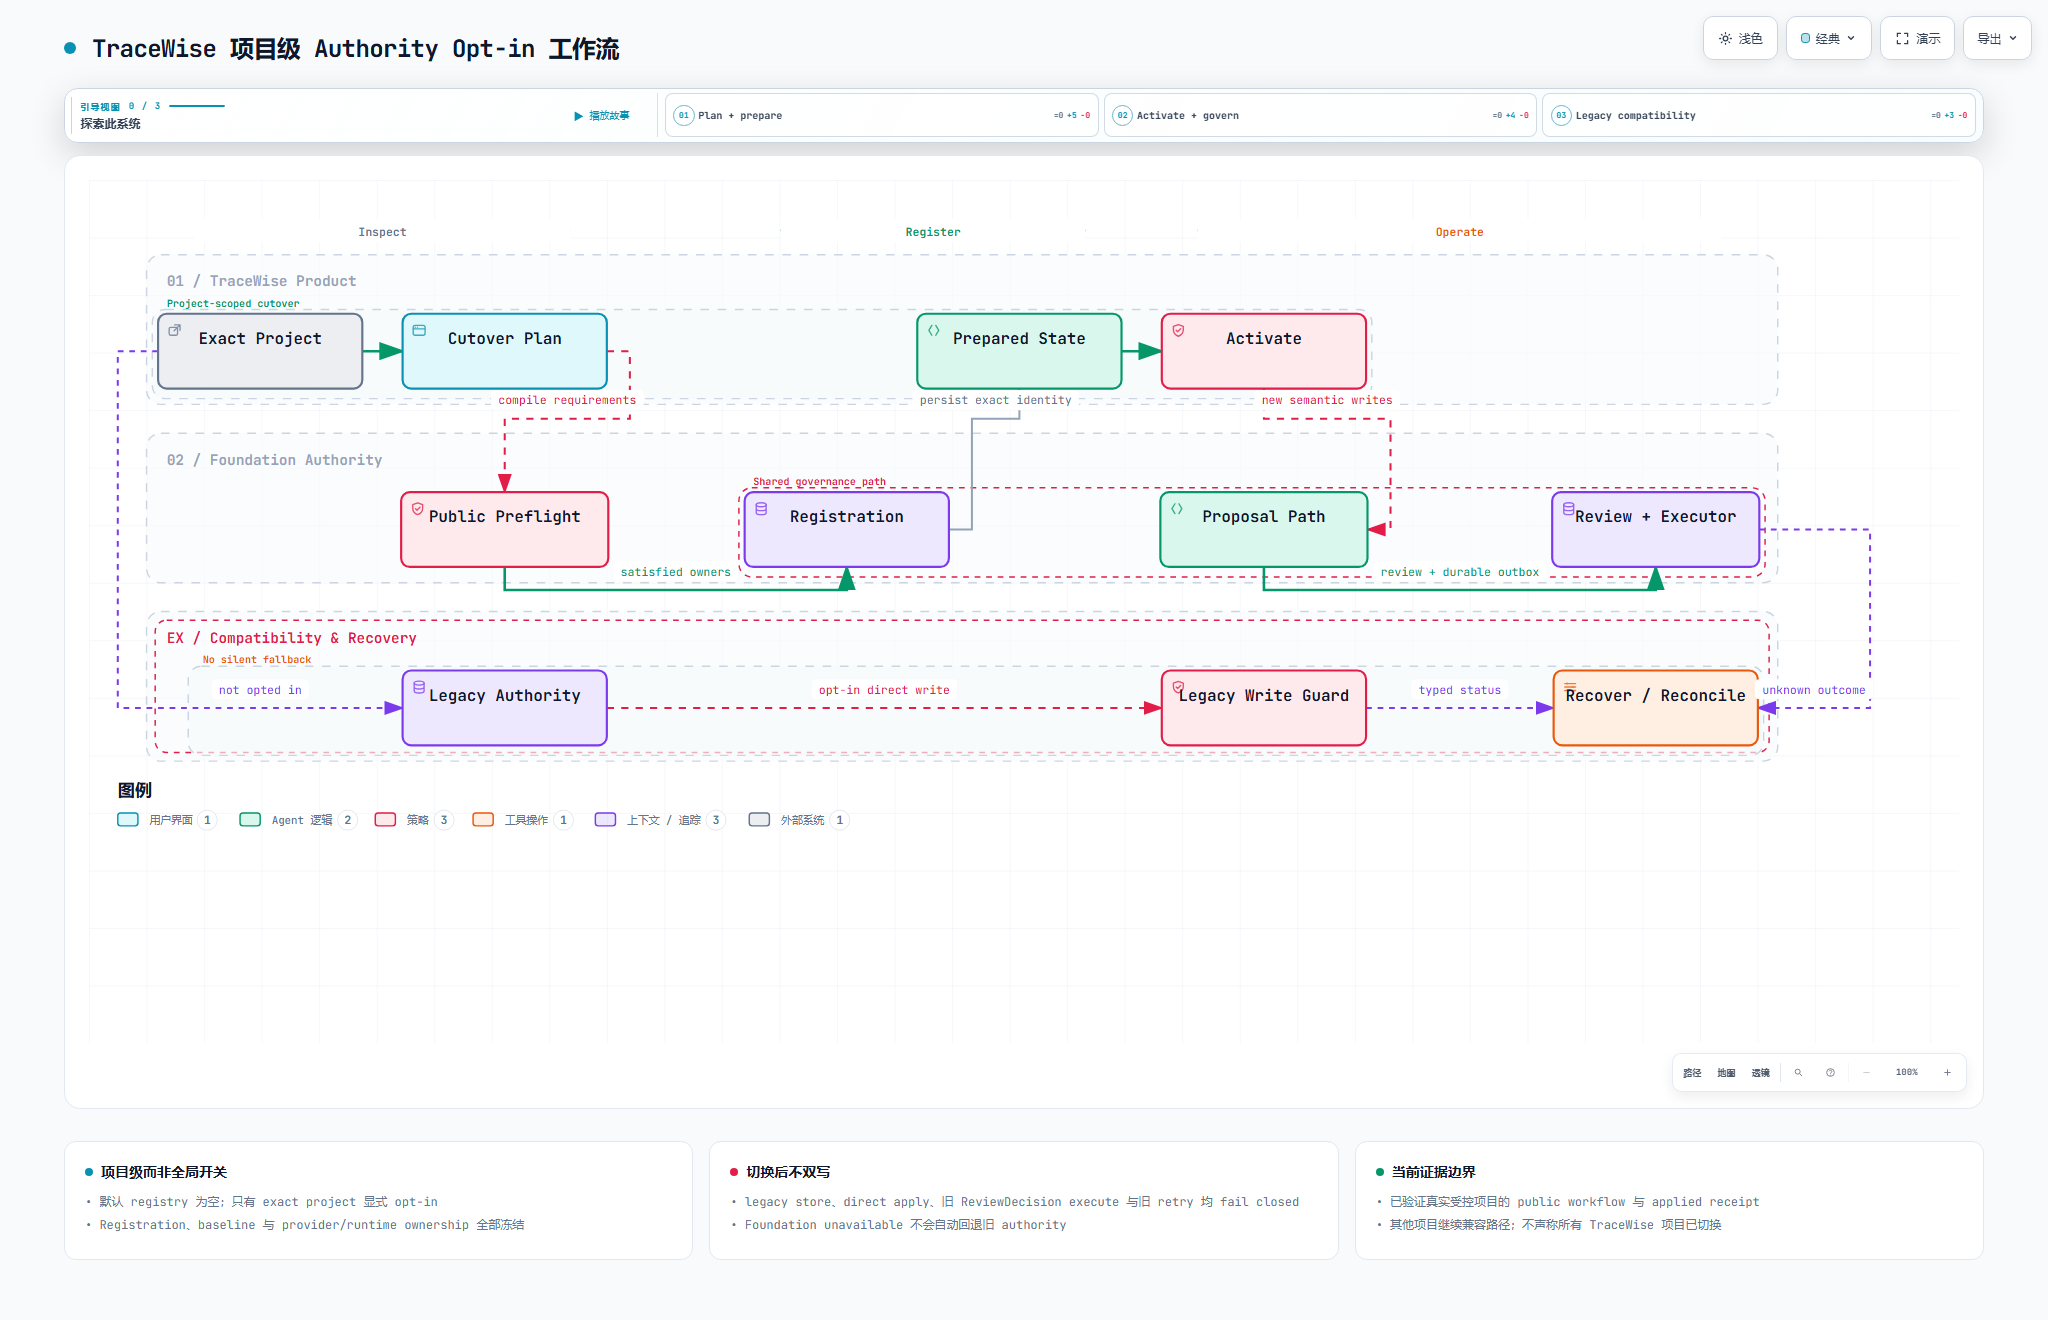Click the "typed status" edge label
The height and width of the screenshot is (1320, 2048).
pyautogui.click(x=1459, y=690)
